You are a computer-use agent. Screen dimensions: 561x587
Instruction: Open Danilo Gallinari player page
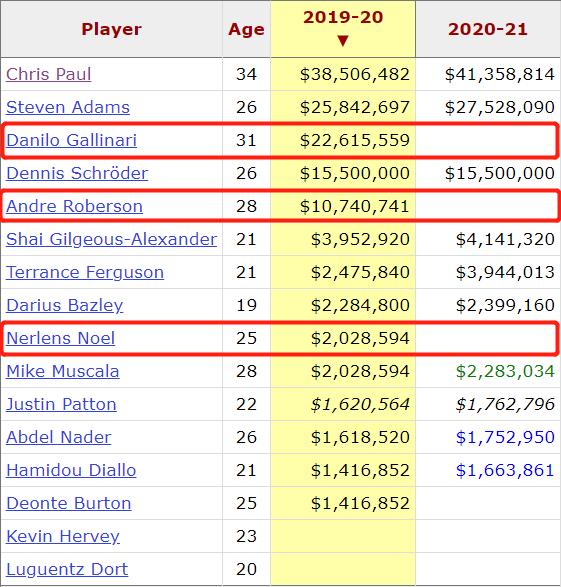tap(71, 140)
